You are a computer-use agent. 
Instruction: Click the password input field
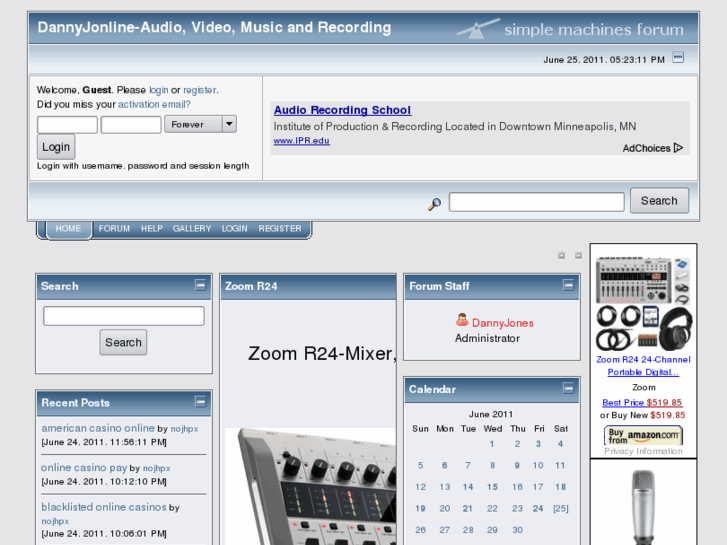(x=131, y=125)
